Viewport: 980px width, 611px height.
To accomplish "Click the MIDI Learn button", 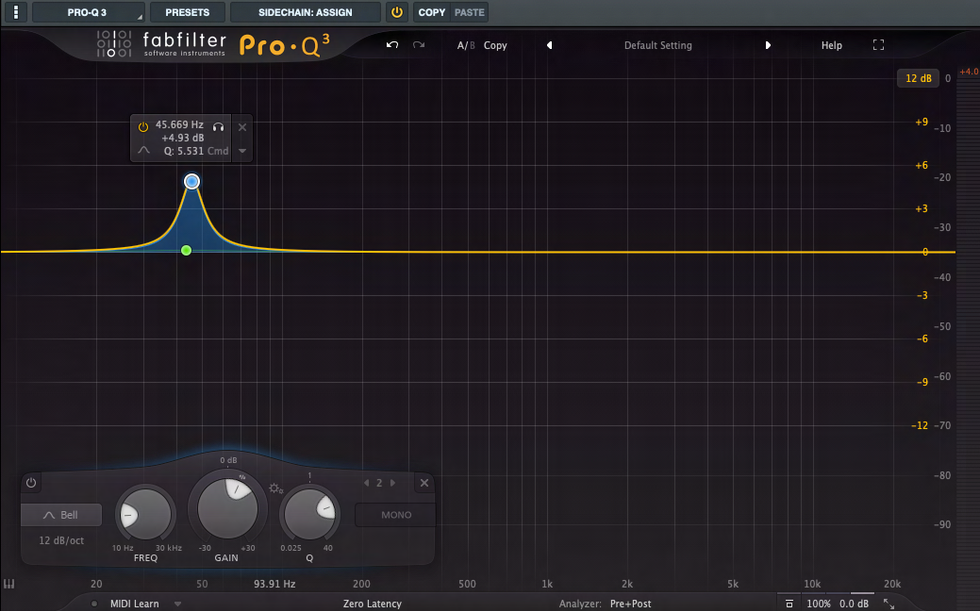I will point(134,604).
